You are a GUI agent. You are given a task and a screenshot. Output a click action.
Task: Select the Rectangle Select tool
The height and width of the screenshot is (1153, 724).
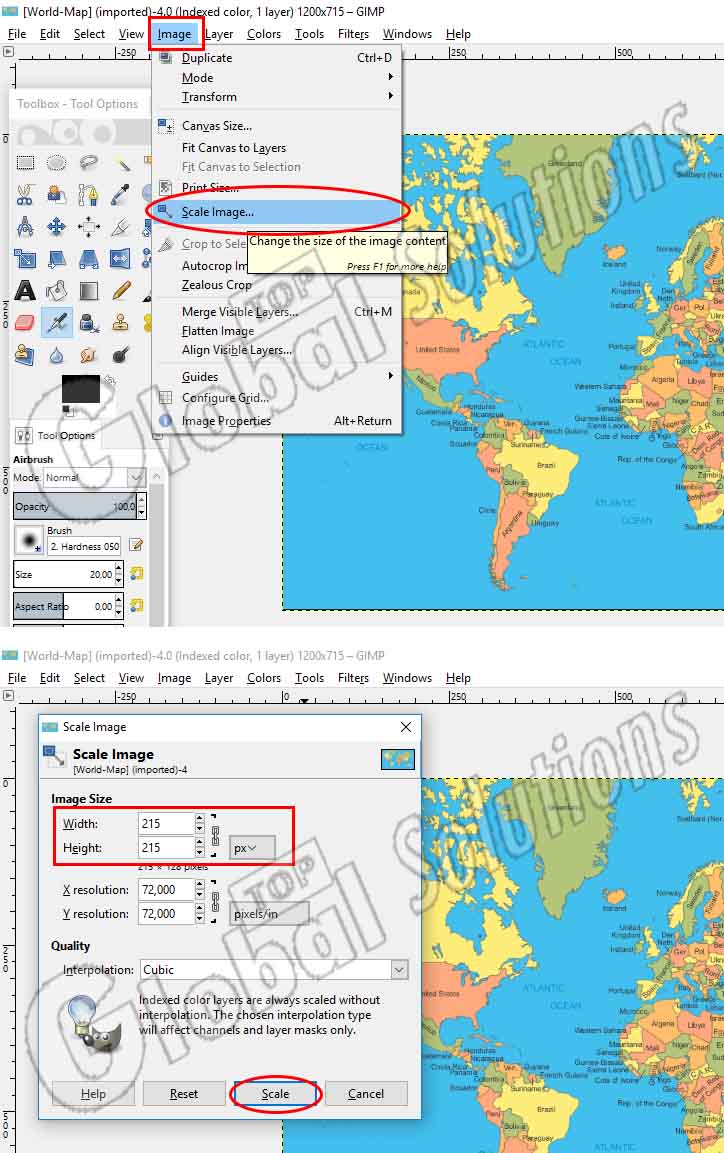(x=25, y=163)
